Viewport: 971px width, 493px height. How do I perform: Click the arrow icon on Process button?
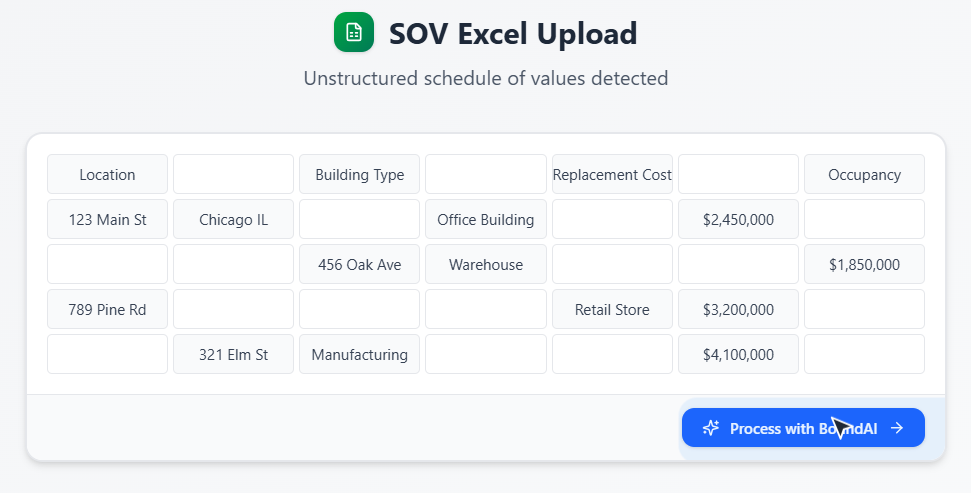(897, 428)
